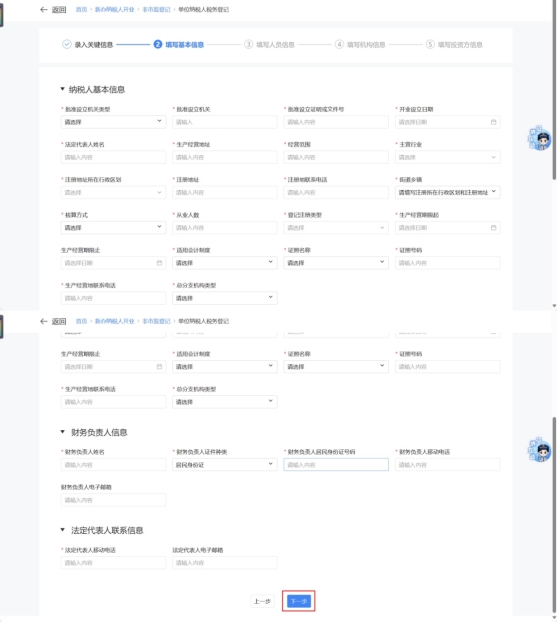This screenshot has width=557, height=622.
Task: Click the blue 下一步 button
Action: coord(299,601)
